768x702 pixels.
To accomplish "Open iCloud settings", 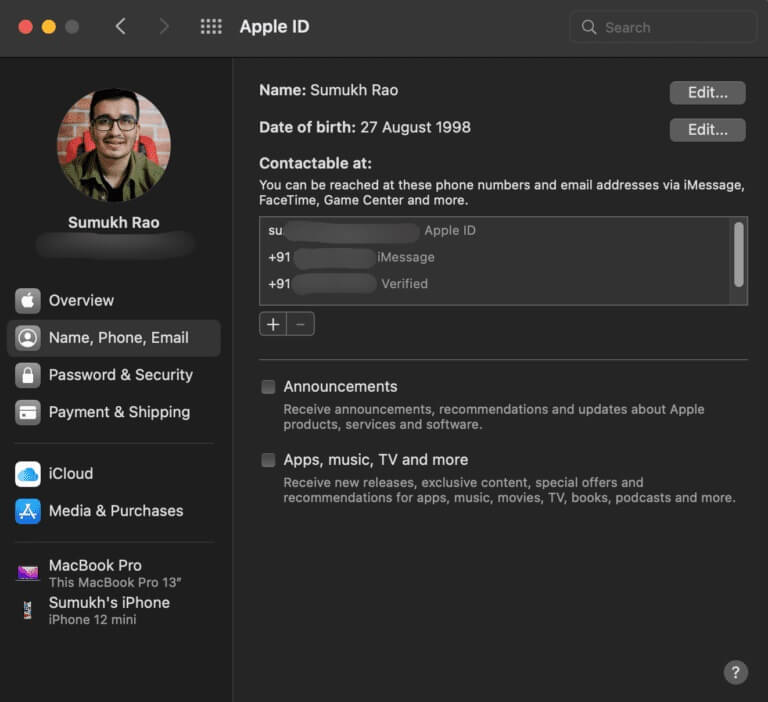I will 114,474.
